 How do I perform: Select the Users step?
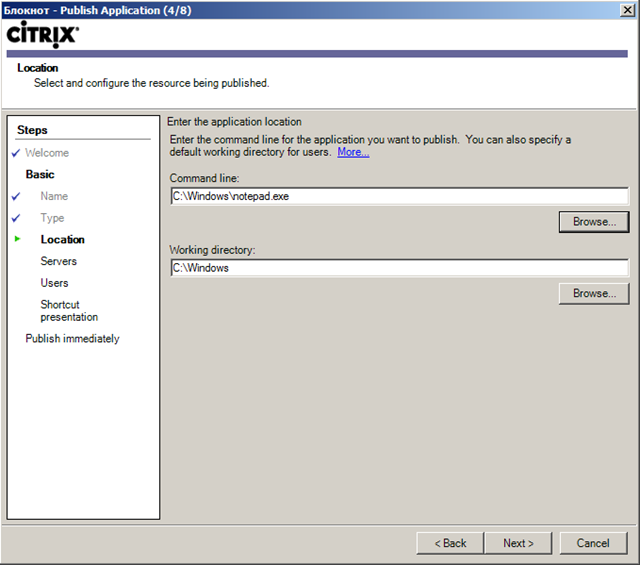(54, 283)
